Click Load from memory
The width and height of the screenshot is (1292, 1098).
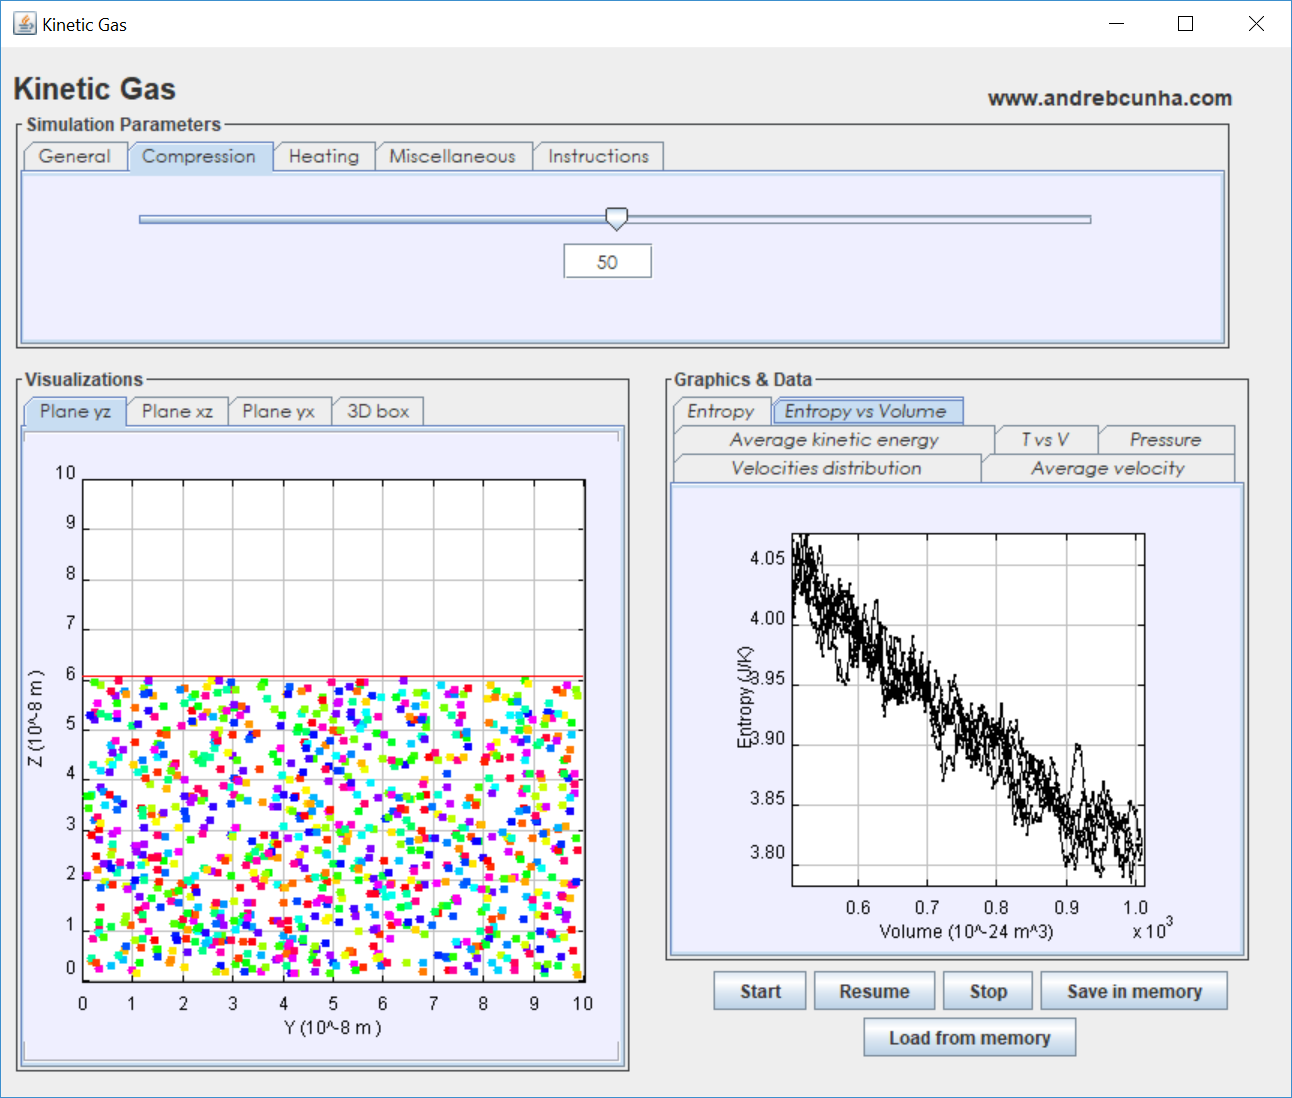(x=970, y=1038)
